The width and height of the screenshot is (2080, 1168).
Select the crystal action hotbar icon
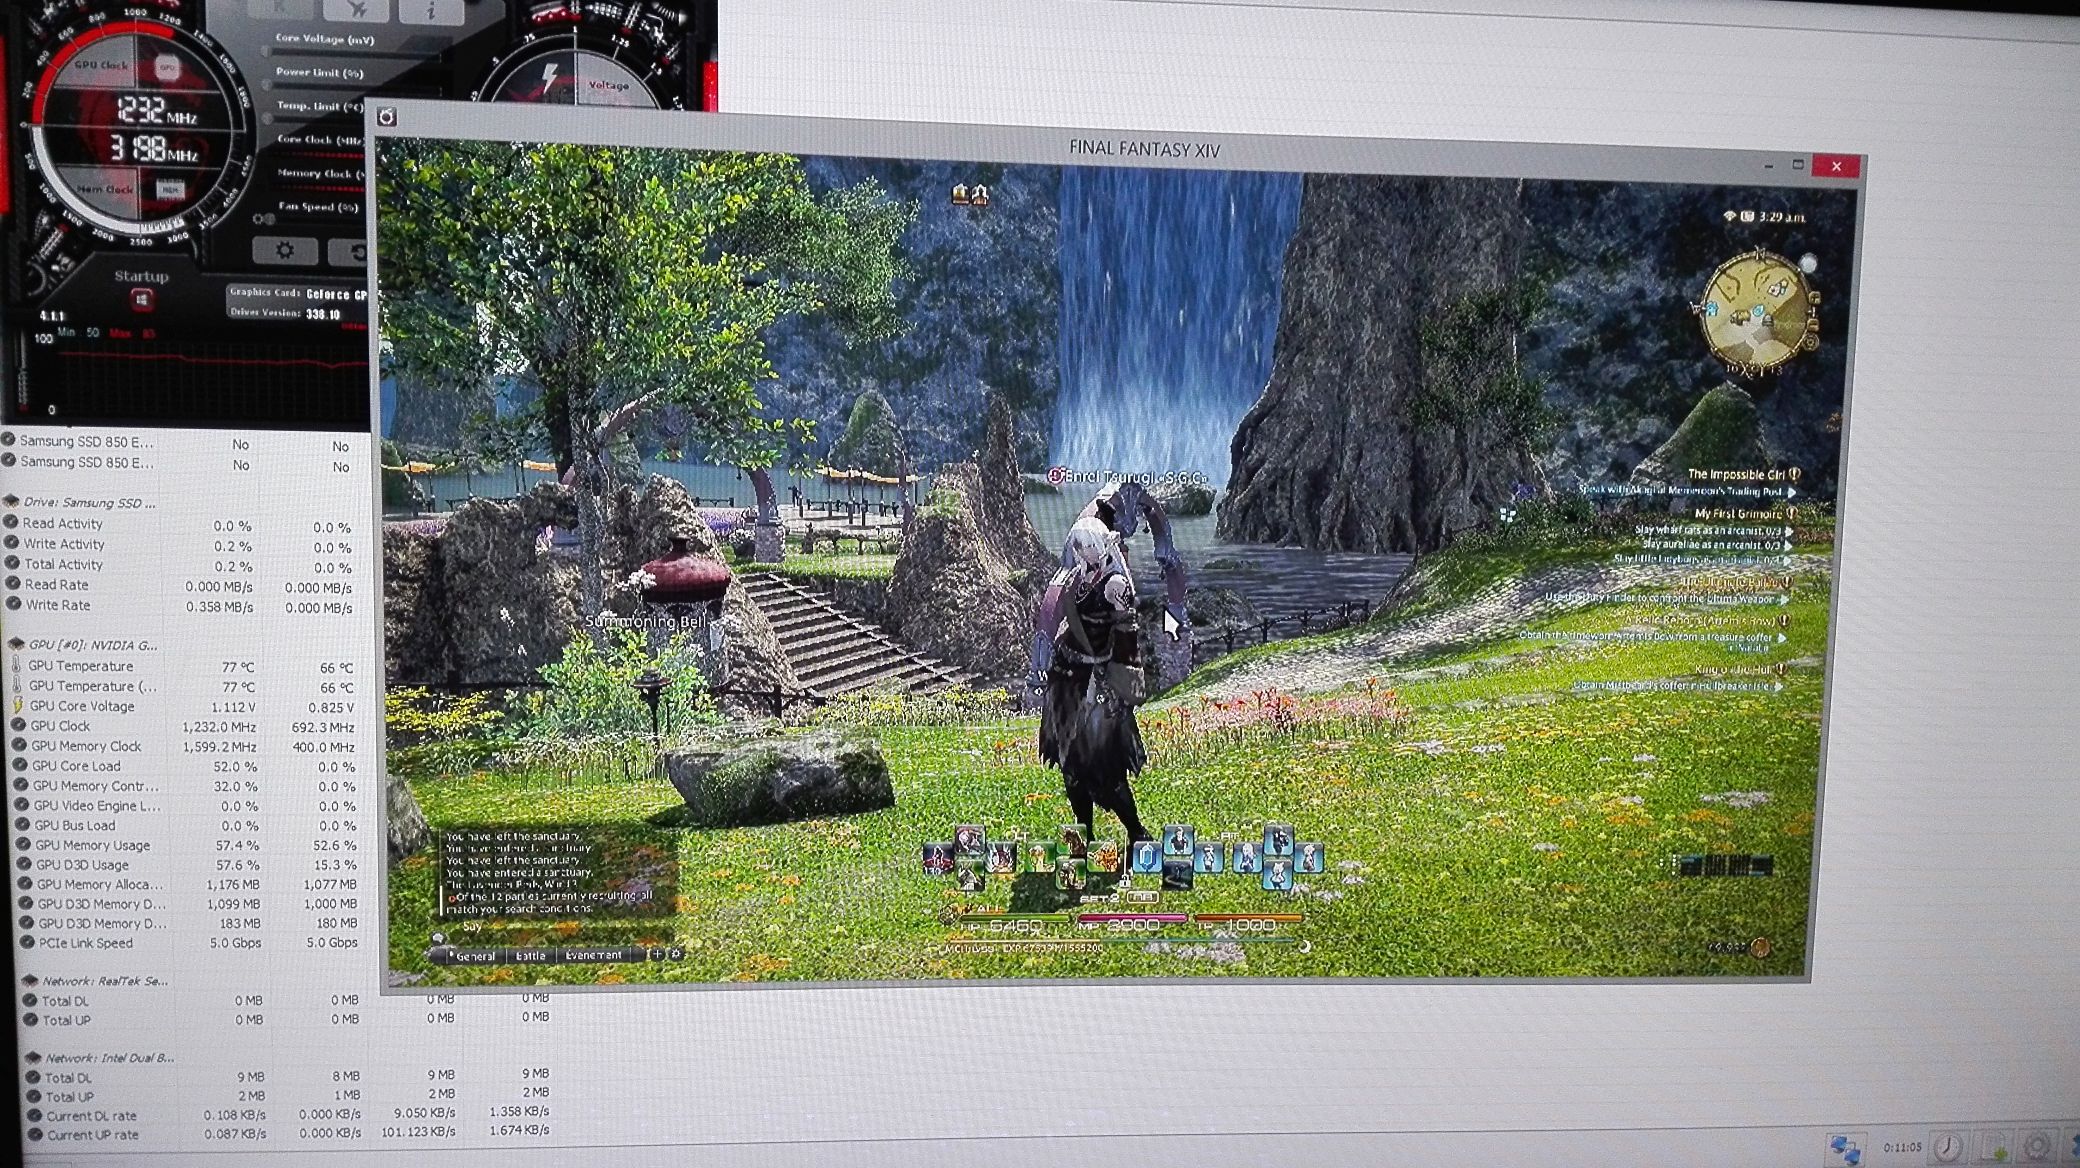1146,858
